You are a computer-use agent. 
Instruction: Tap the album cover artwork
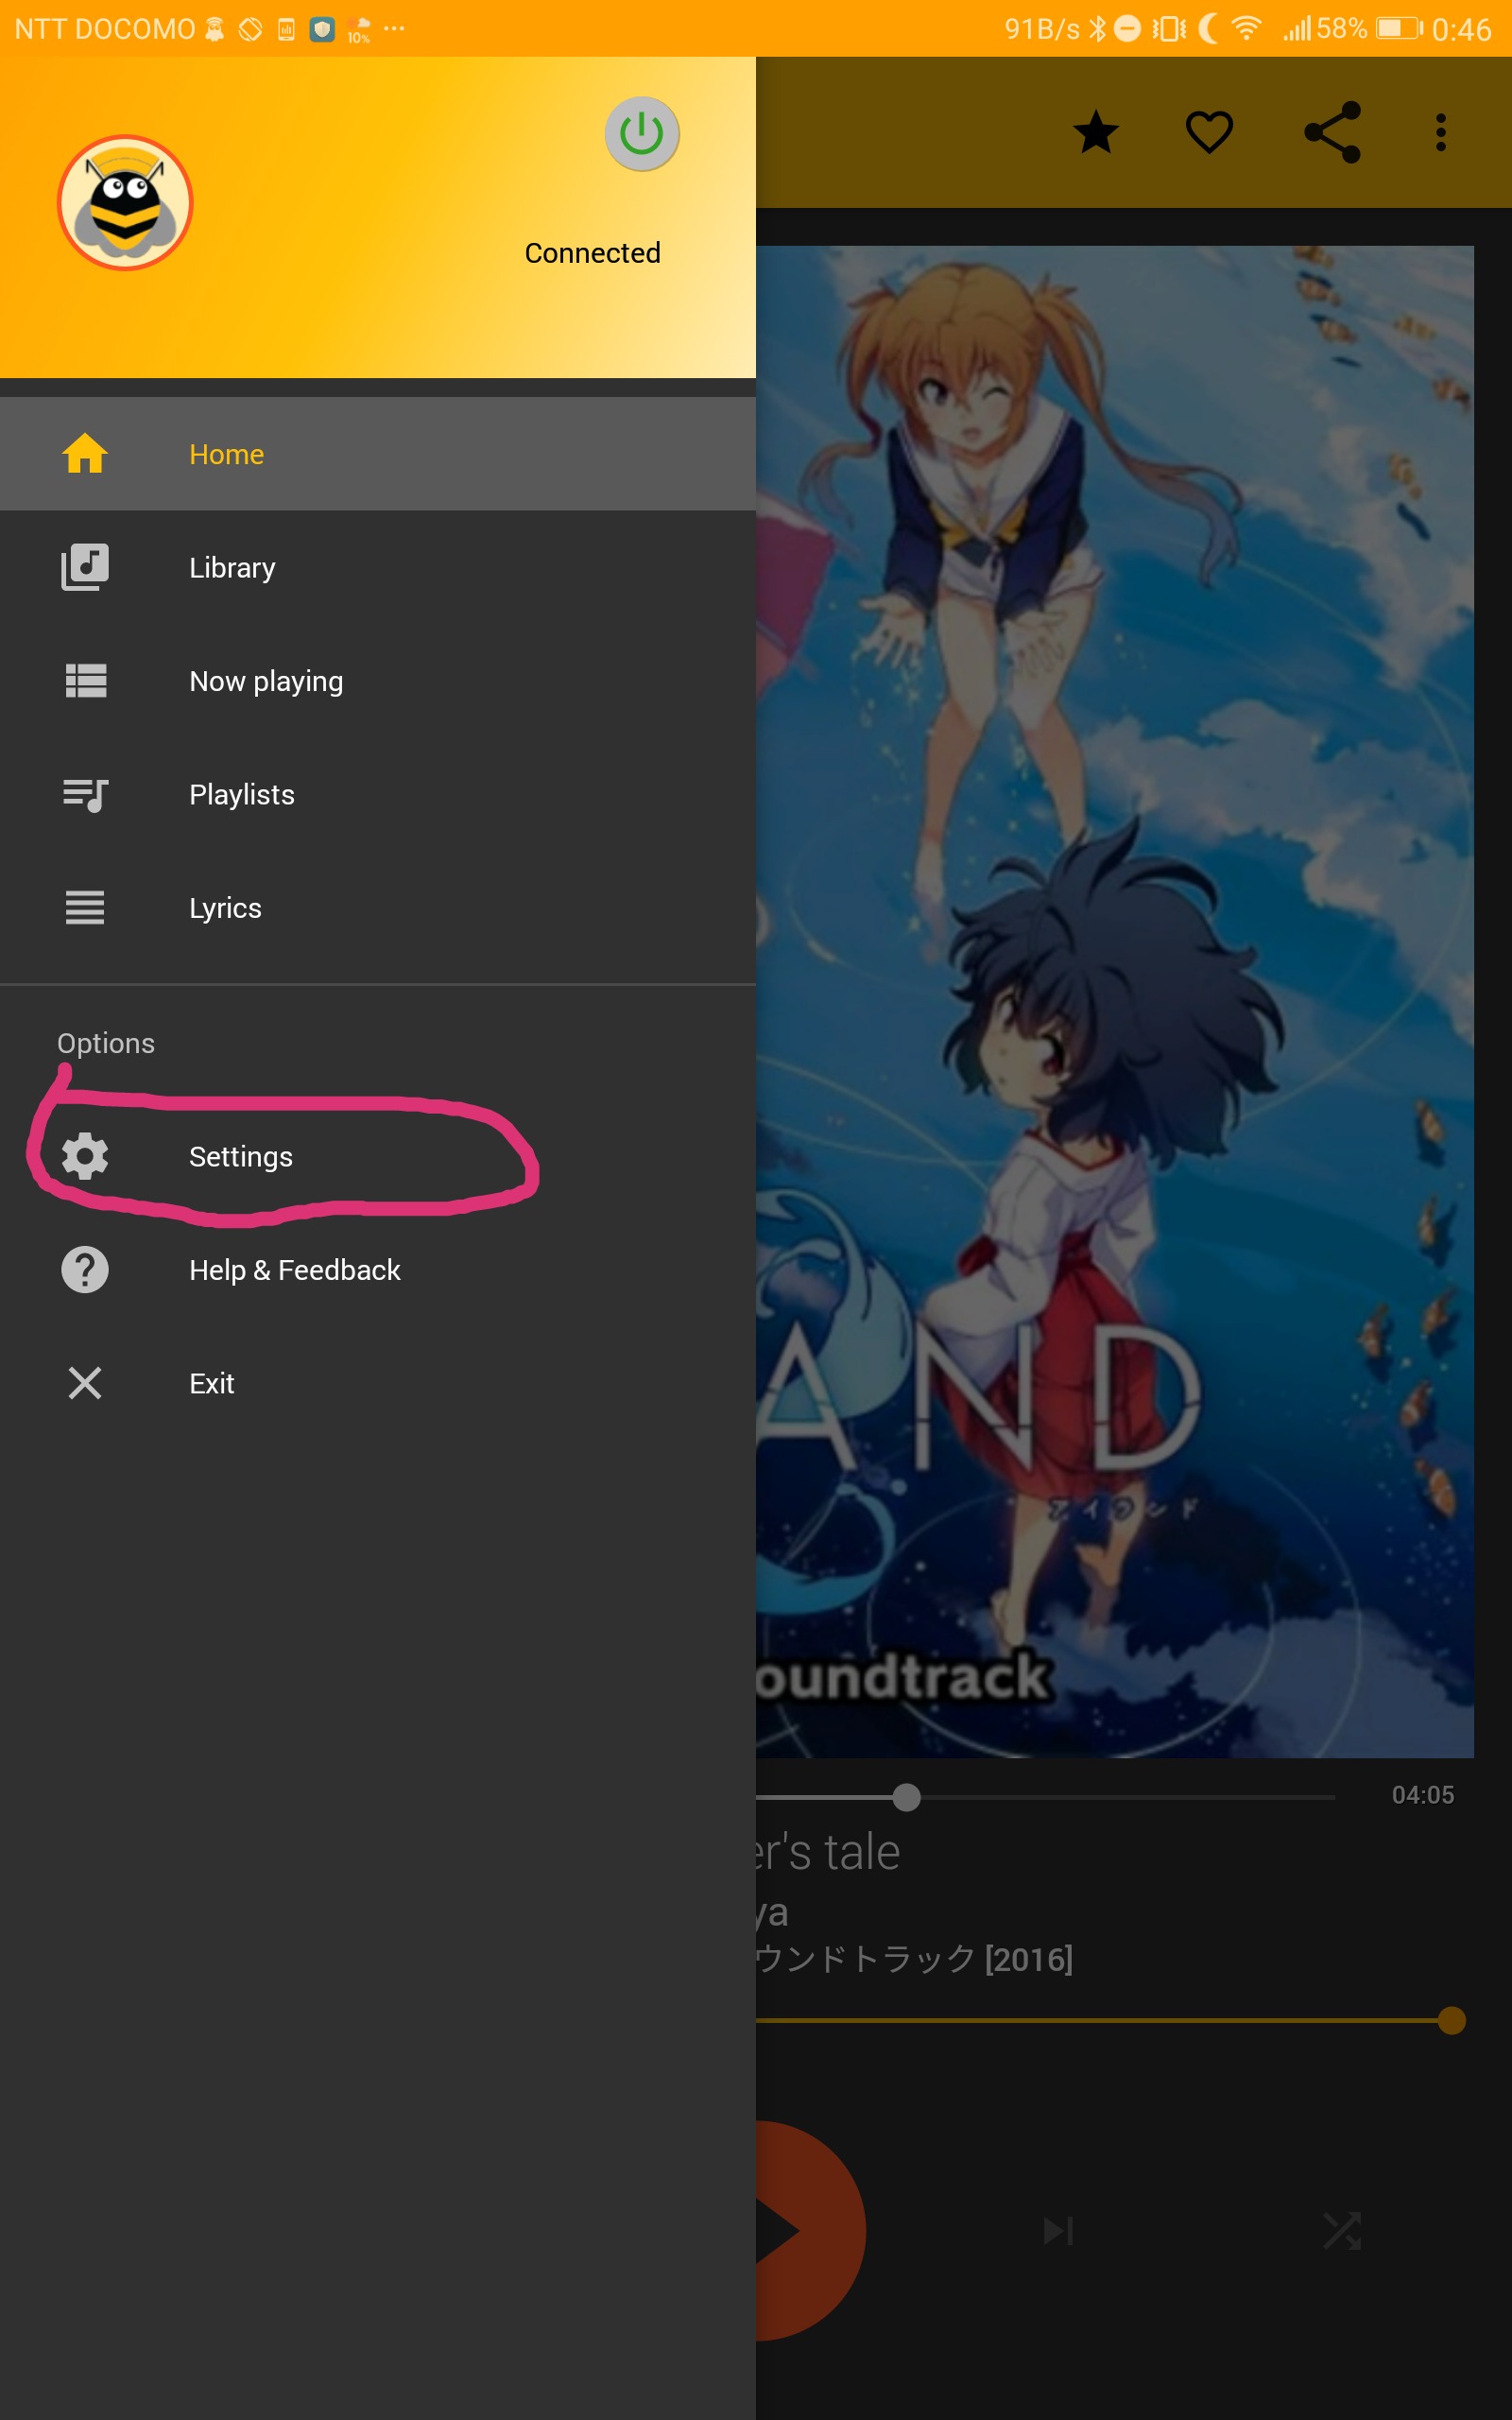coord(1115,1002)
